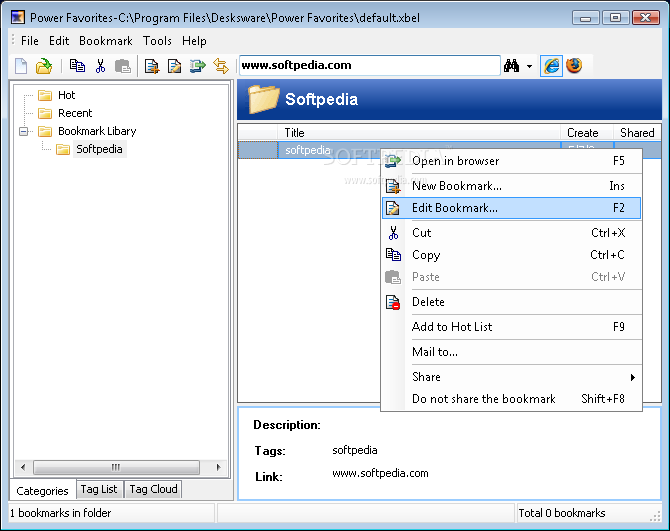Click tree scrollbar right arrow

point(219,467)
